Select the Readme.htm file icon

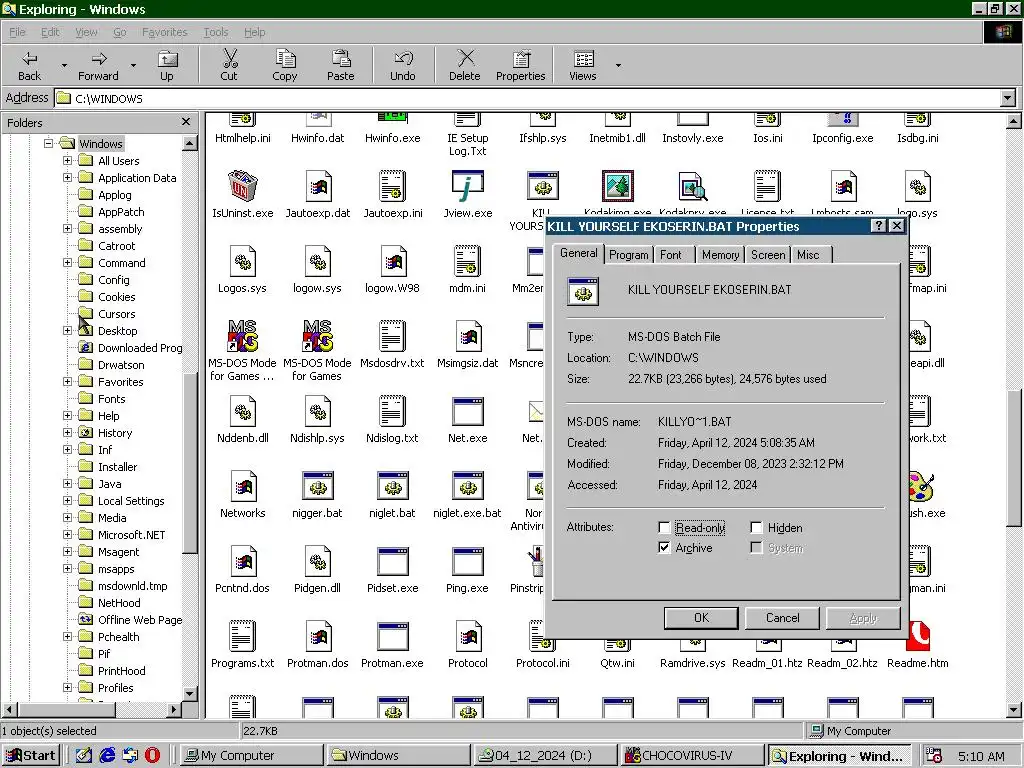click(x=918, y=636)
